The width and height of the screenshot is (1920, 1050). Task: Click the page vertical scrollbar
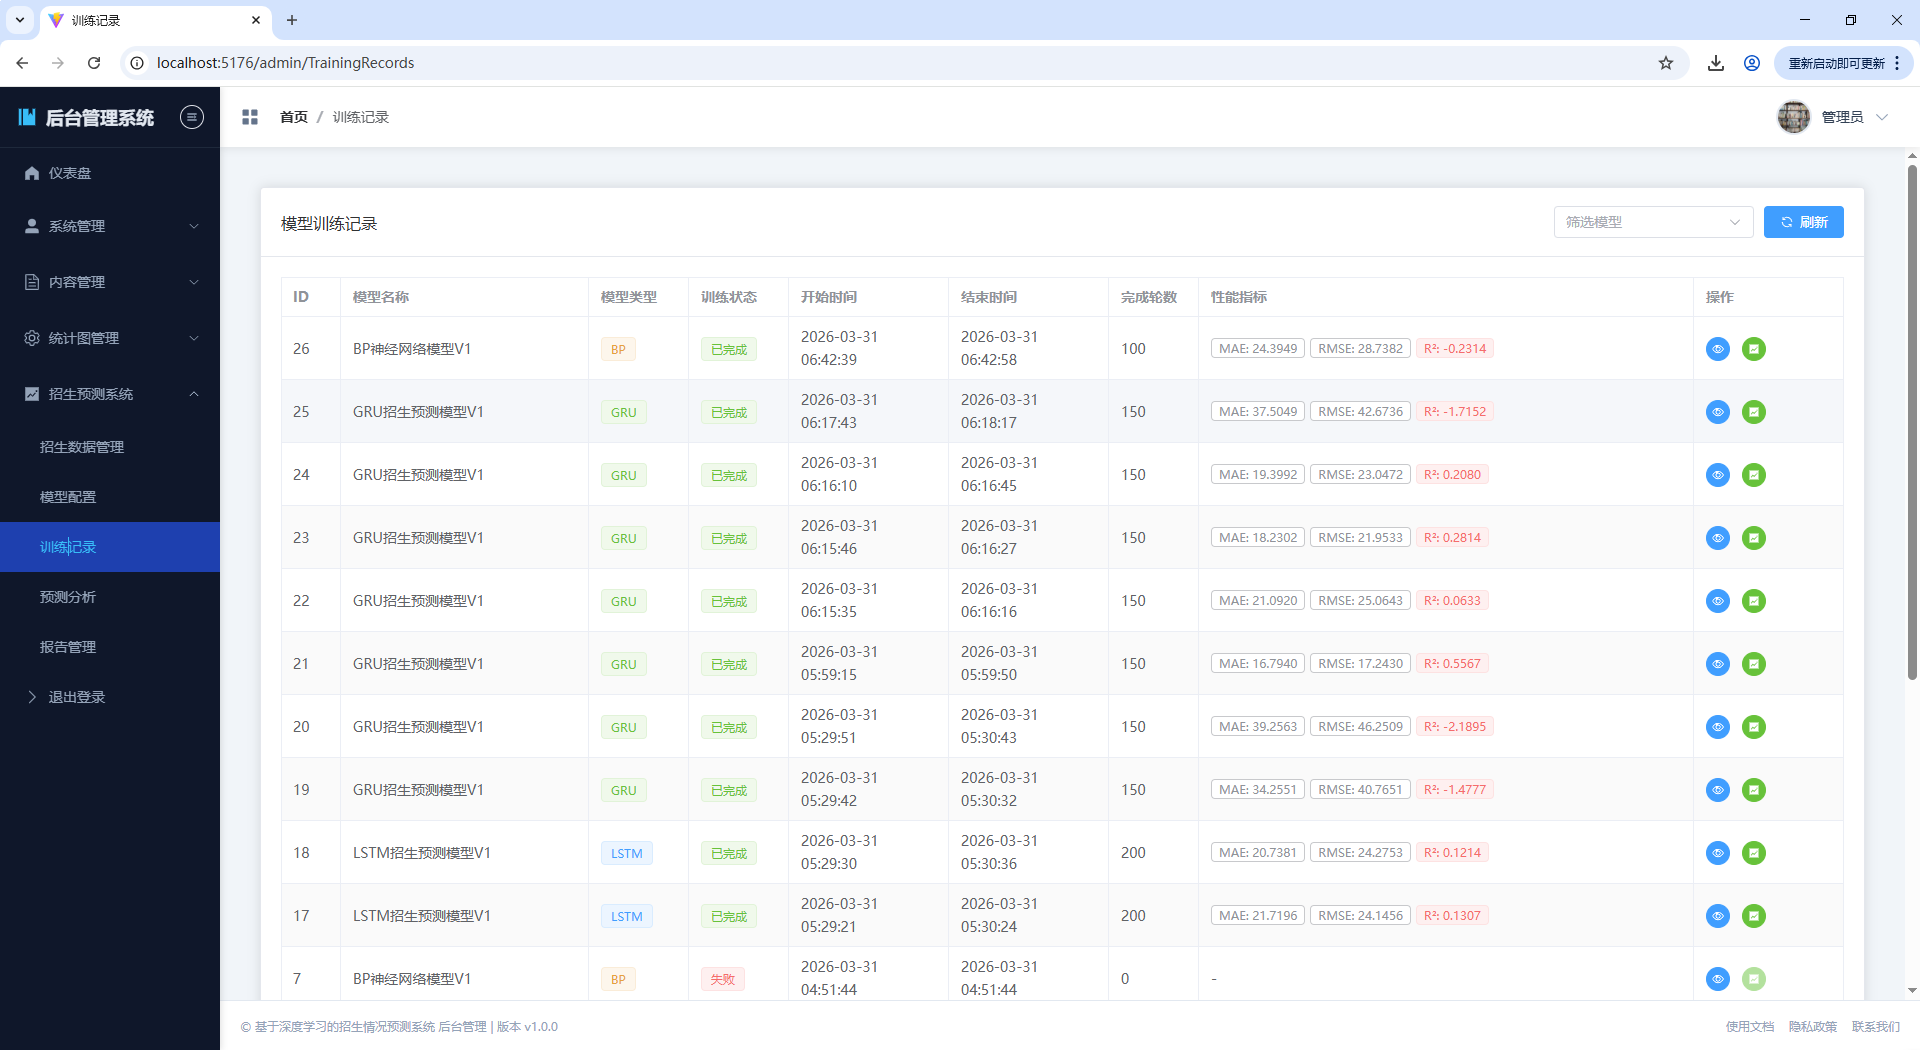[1912, 420]
